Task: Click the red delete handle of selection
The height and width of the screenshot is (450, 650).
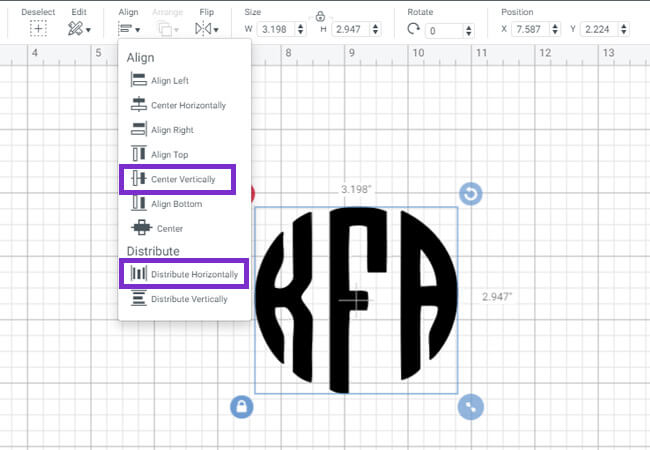Action: (x=253, y=194)
